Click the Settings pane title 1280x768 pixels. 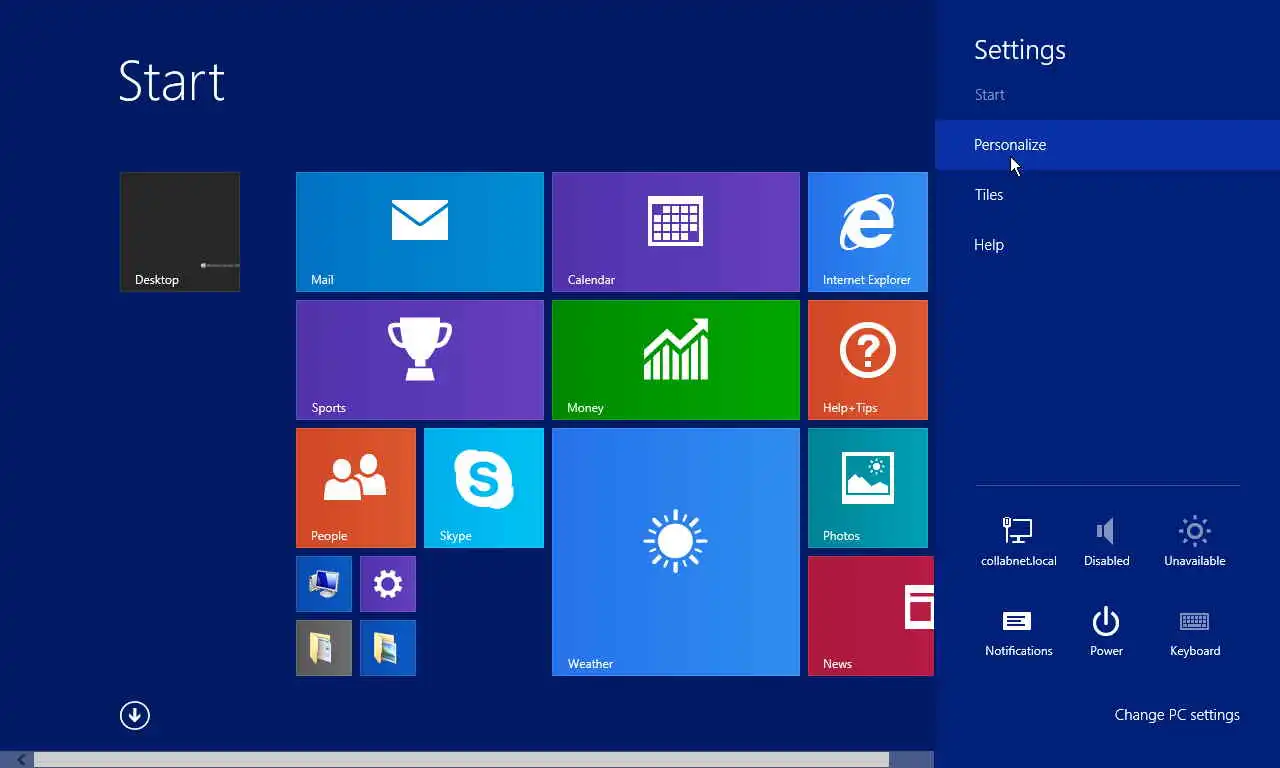(x=1020, y=50)
